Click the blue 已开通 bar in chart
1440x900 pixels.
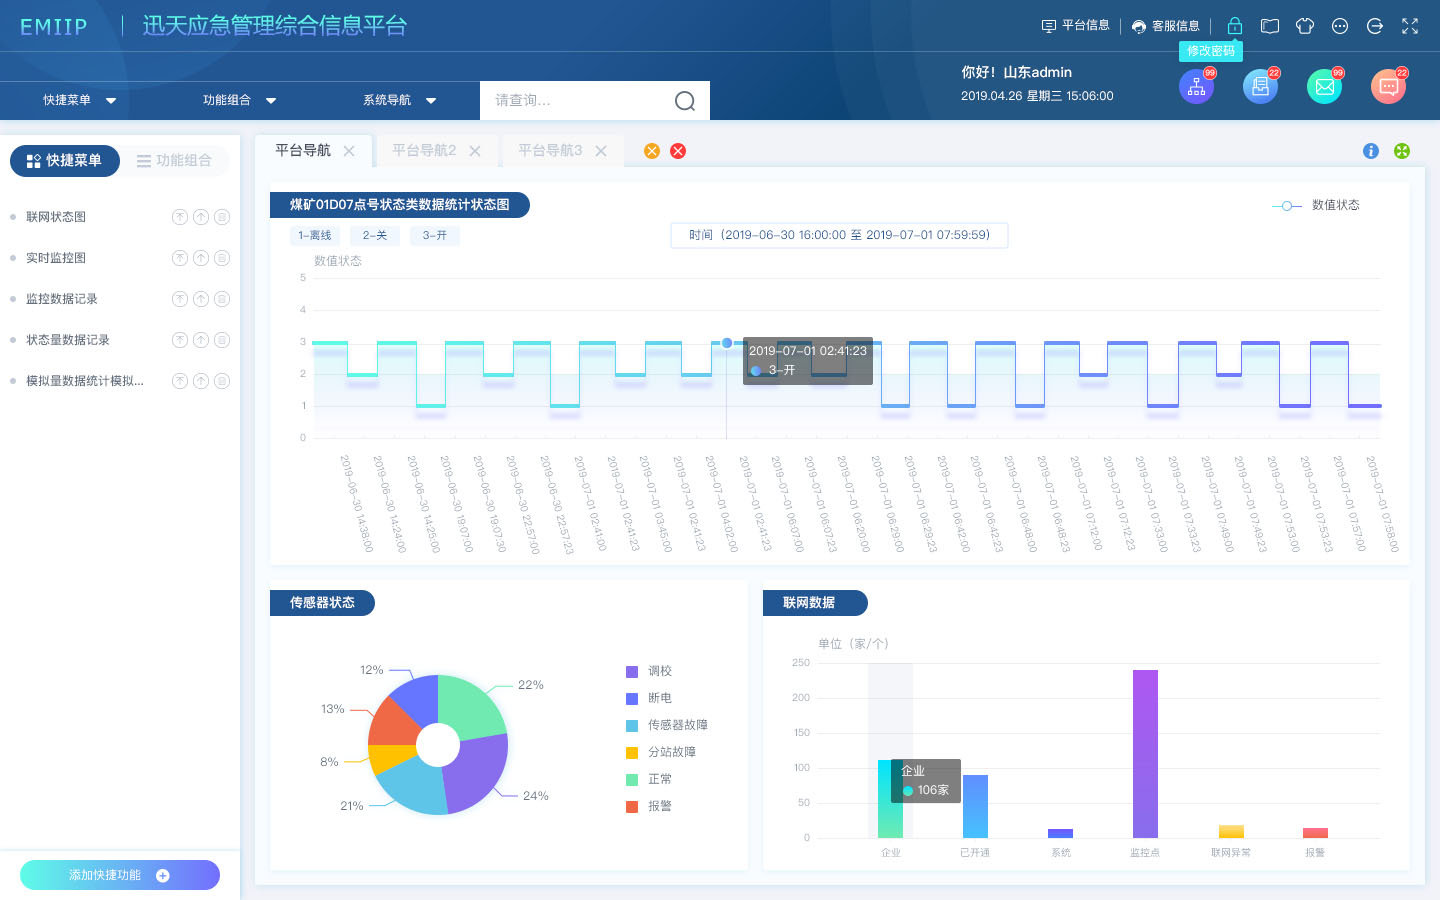pyautogui.click(x=975, y=807)
